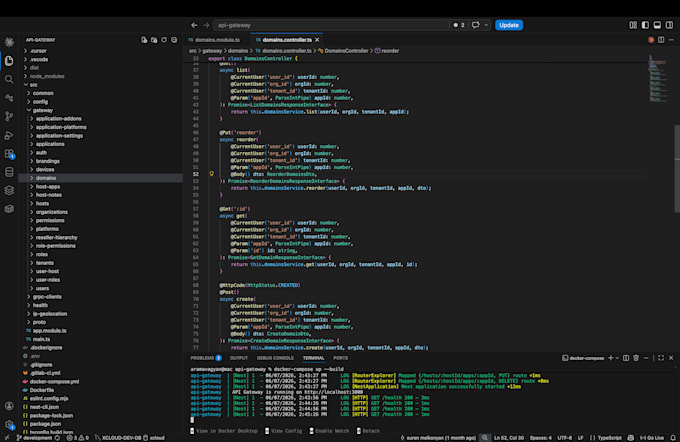Screen dimensions: 680x442
Task: Refresh the explorer file tree
Action: pos(164,40)
